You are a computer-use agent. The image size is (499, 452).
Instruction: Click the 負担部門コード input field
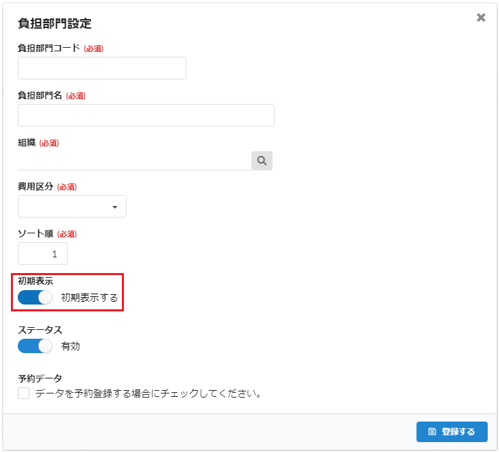(102, 68)
